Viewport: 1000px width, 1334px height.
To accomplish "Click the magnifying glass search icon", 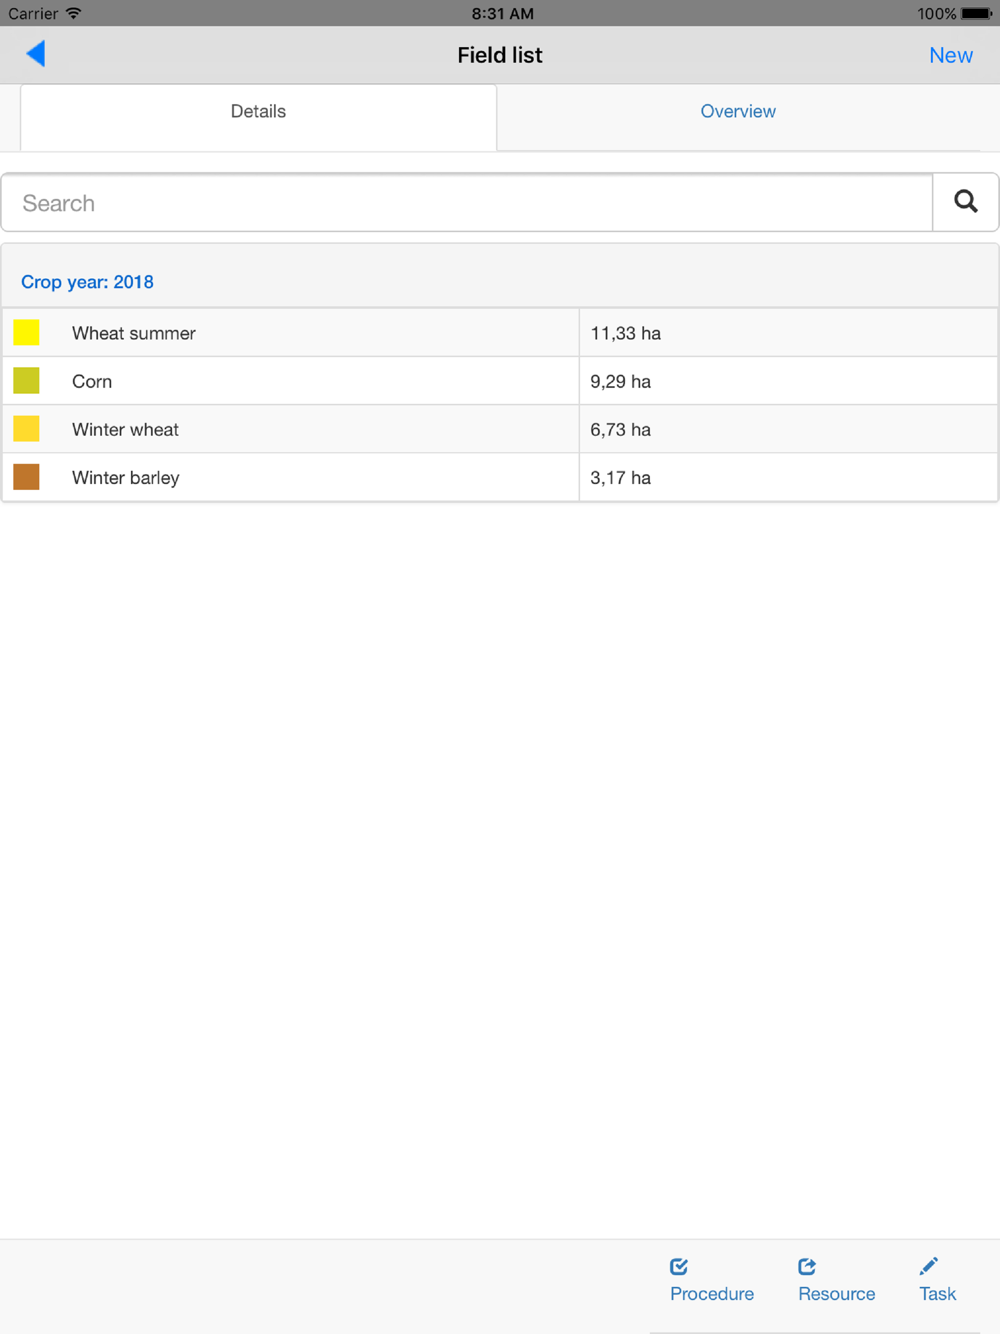I will coord(965,202).
